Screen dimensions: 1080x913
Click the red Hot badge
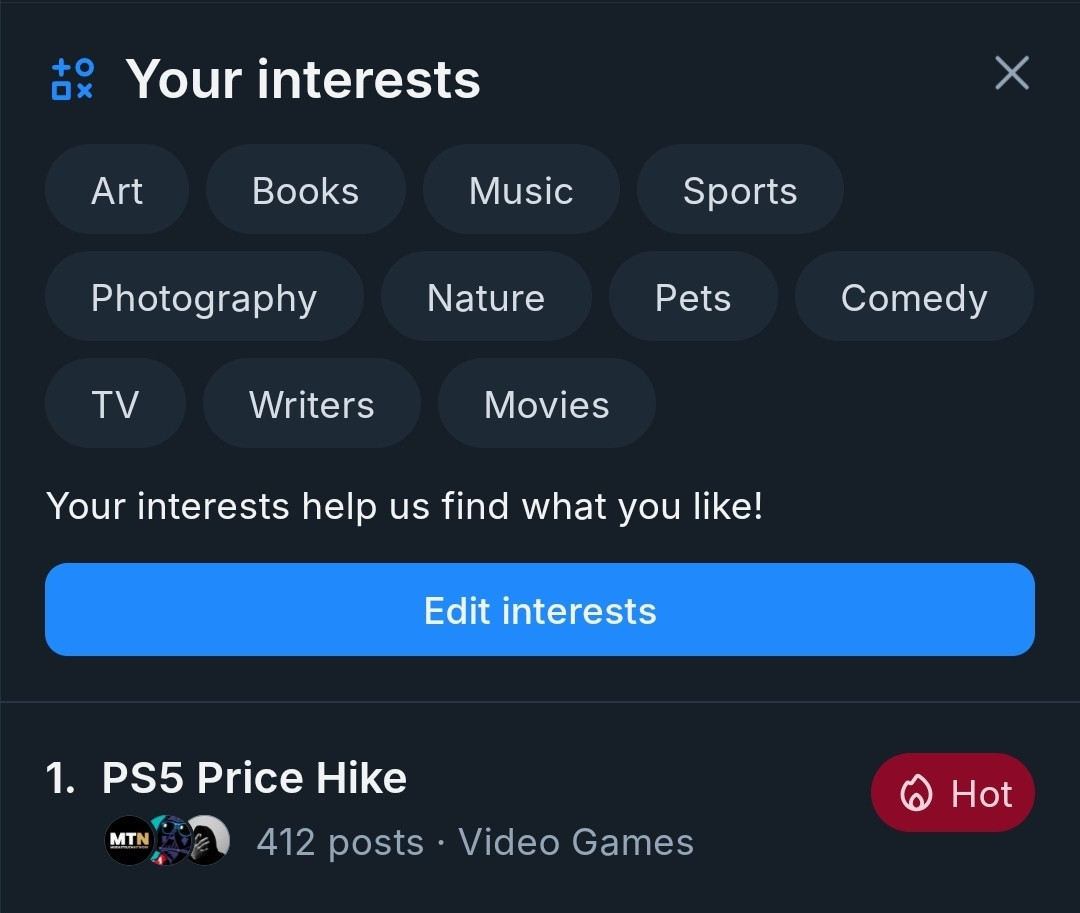[x=953, y=793]
